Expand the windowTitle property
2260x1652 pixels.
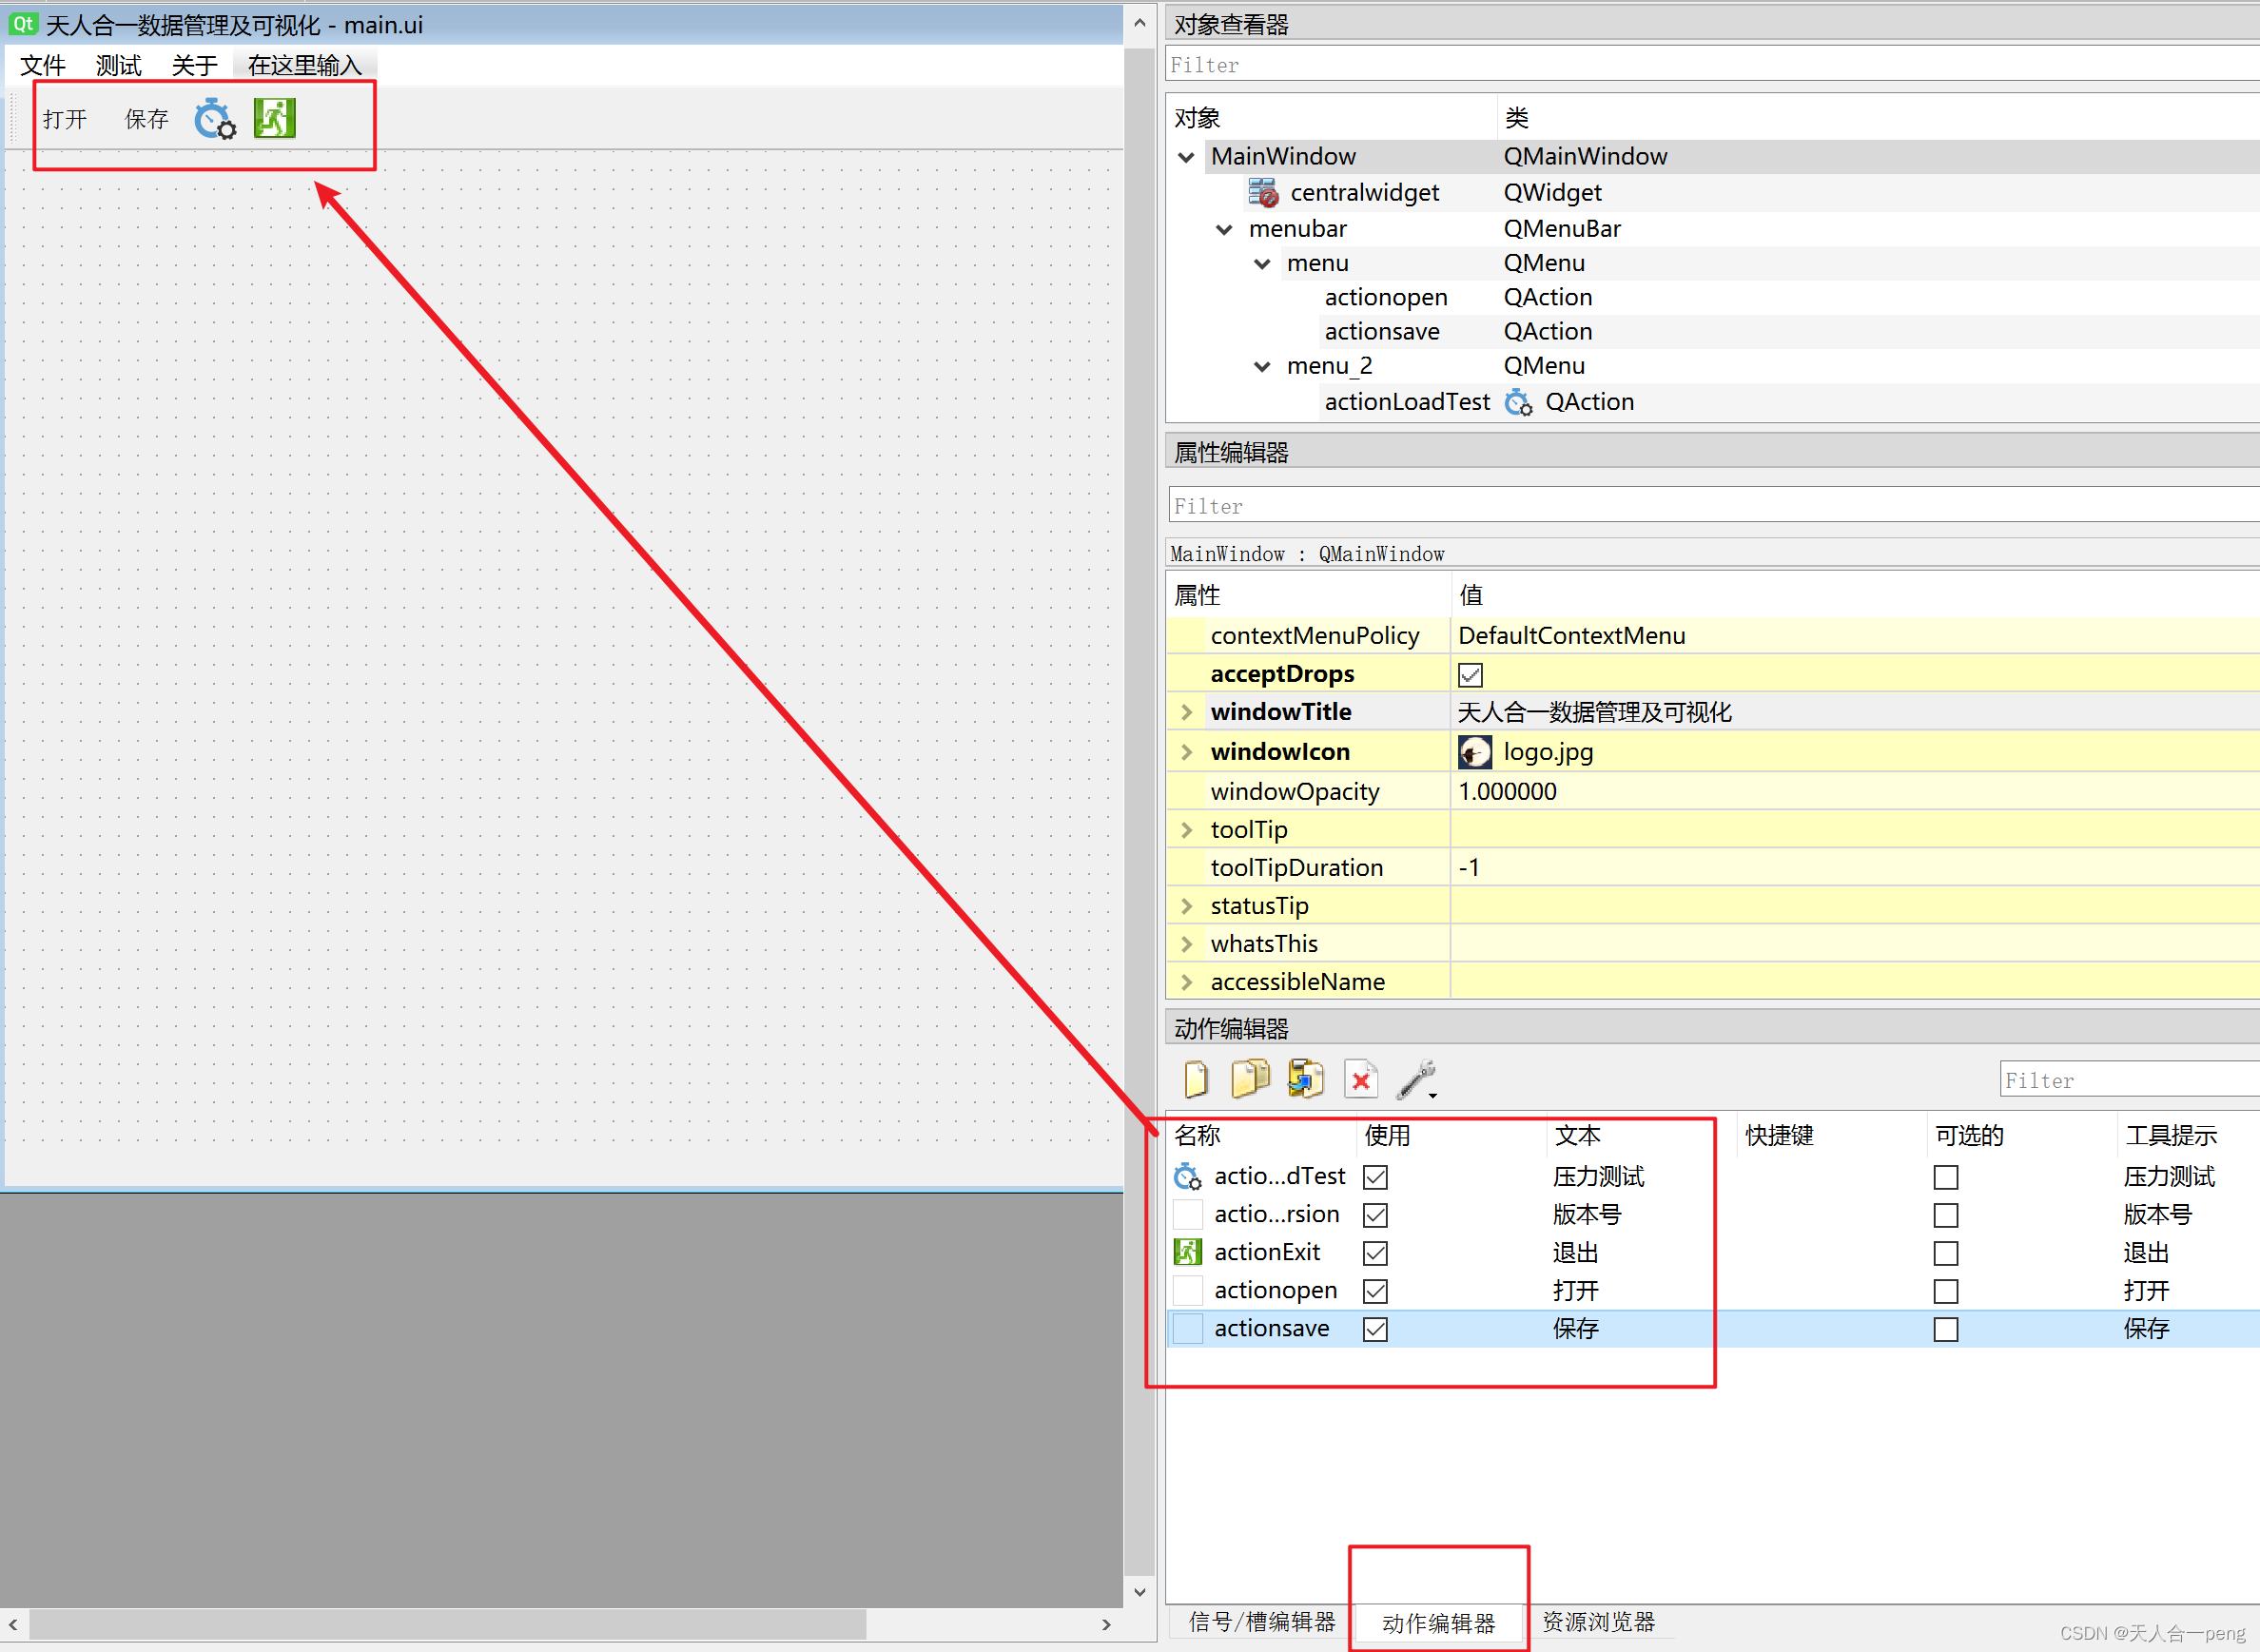click(x=1187, y=712)
